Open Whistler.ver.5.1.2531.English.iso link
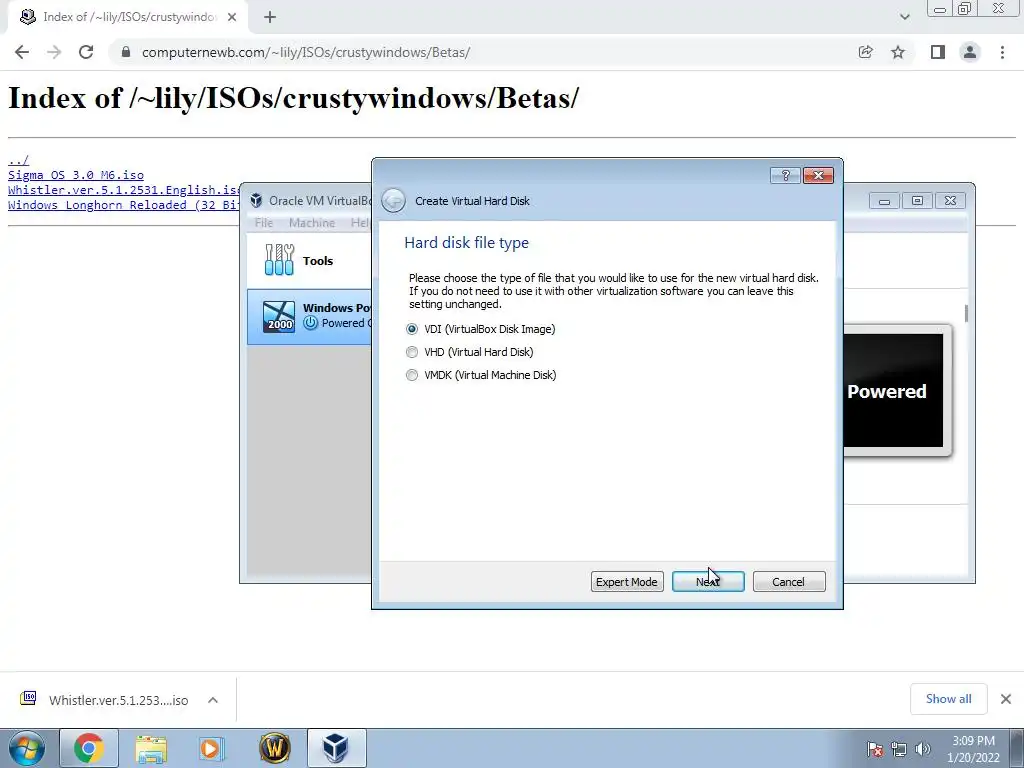The width and height of the screenshot is (1024, 768). click(x=124, y=190)
